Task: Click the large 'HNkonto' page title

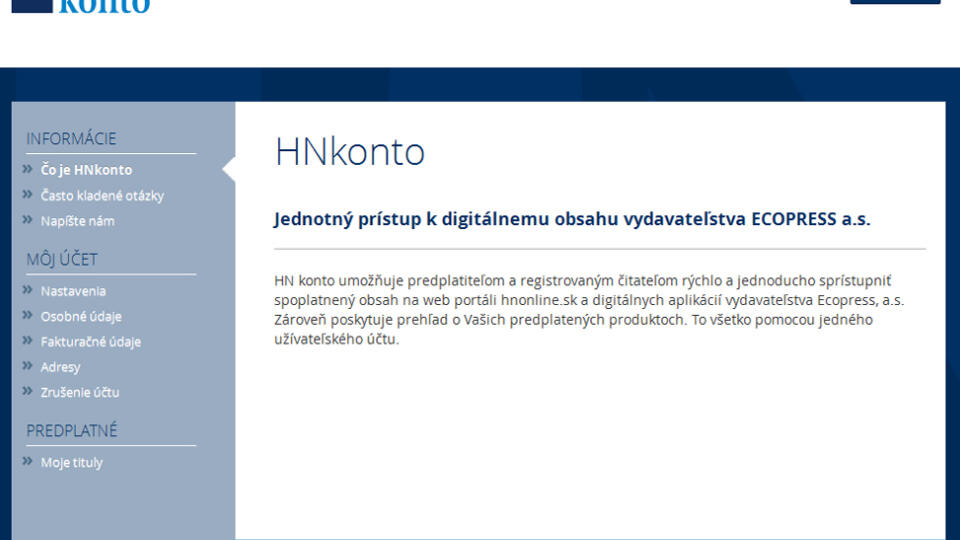Action: [350, 151]
